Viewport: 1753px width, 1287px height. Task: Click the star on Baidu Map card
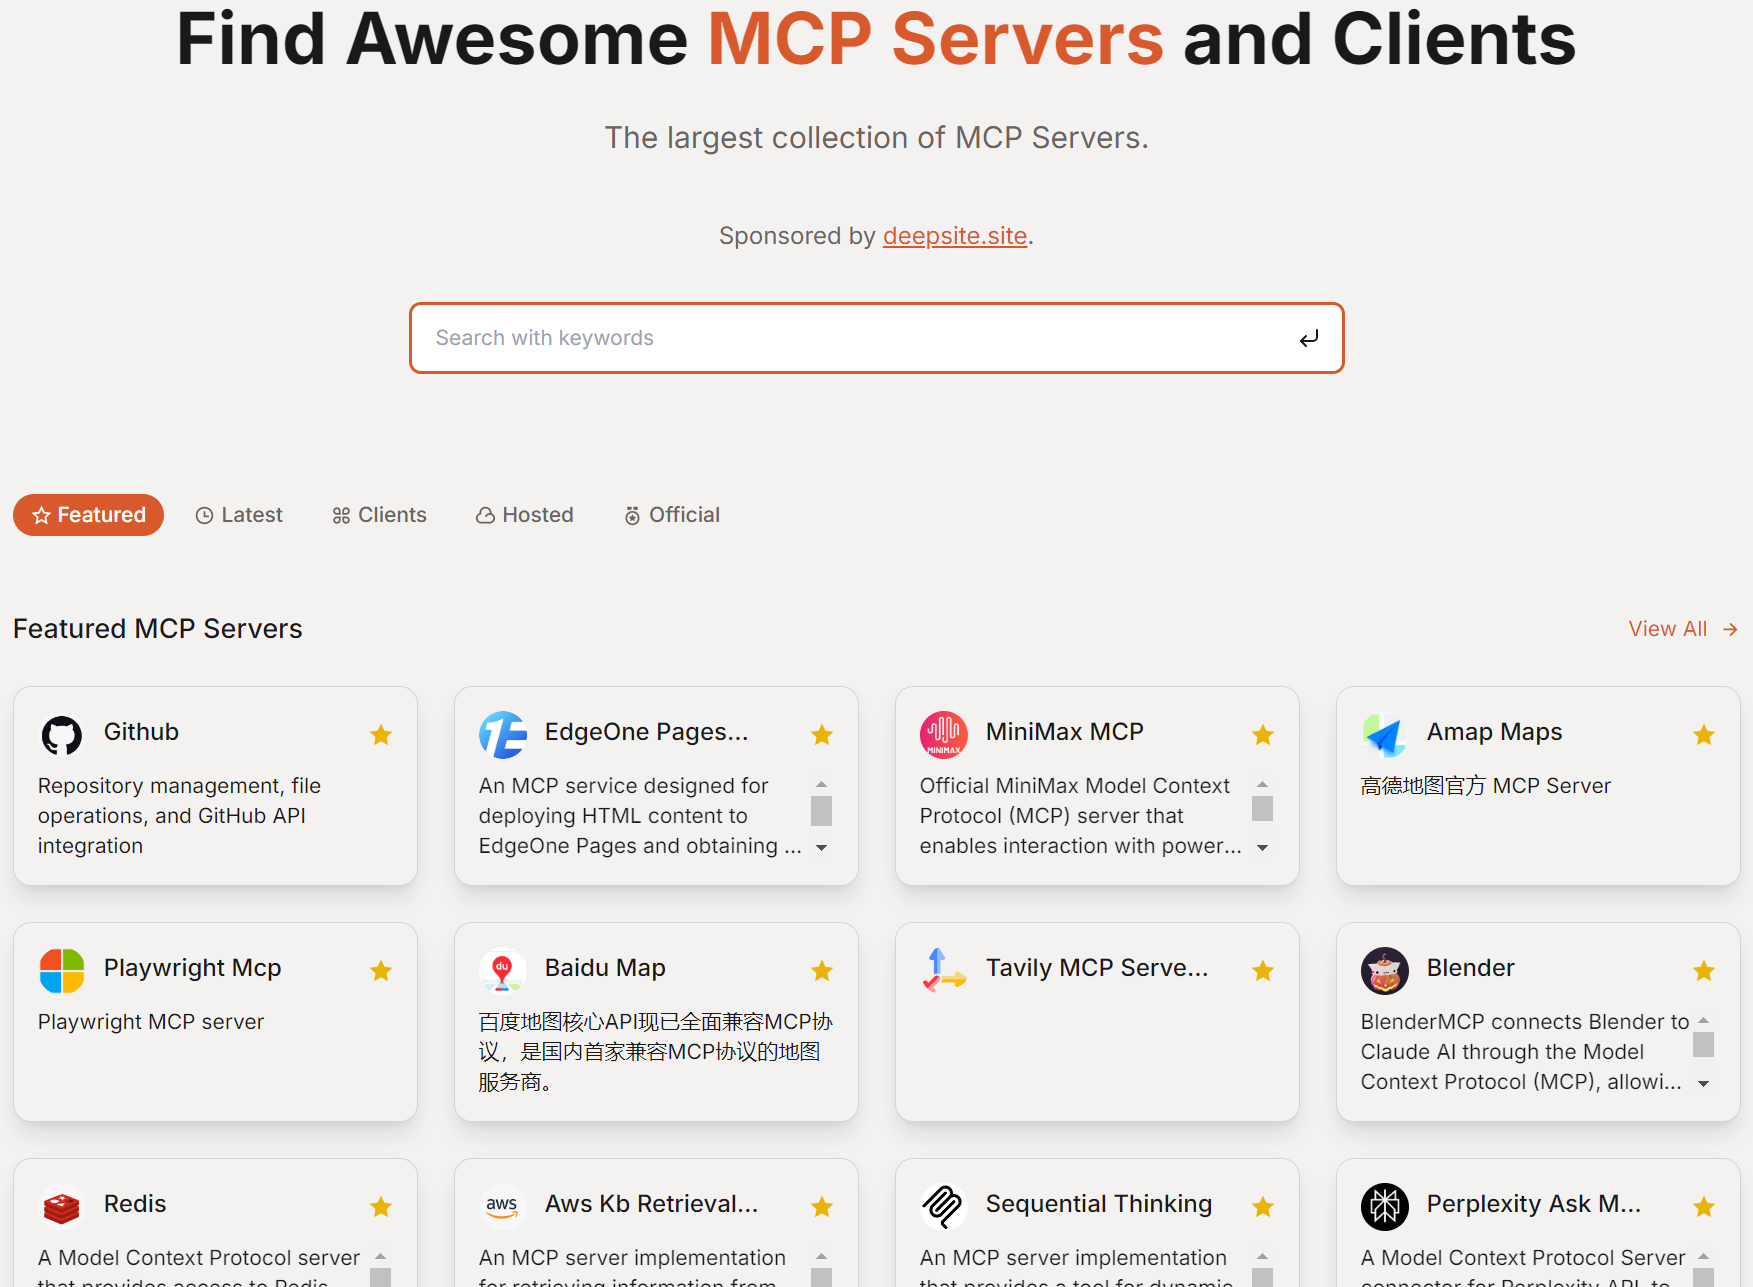point(822,971)
